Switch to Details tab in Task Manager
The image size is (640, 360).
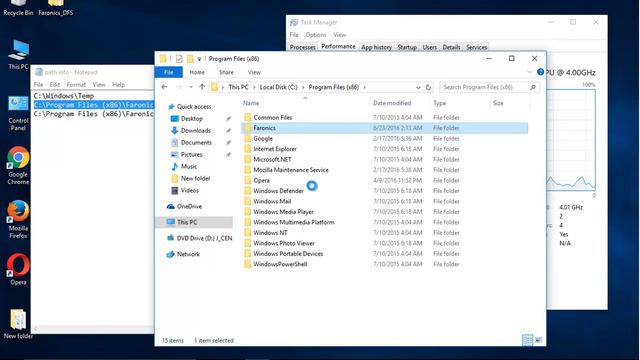[451, 47]
